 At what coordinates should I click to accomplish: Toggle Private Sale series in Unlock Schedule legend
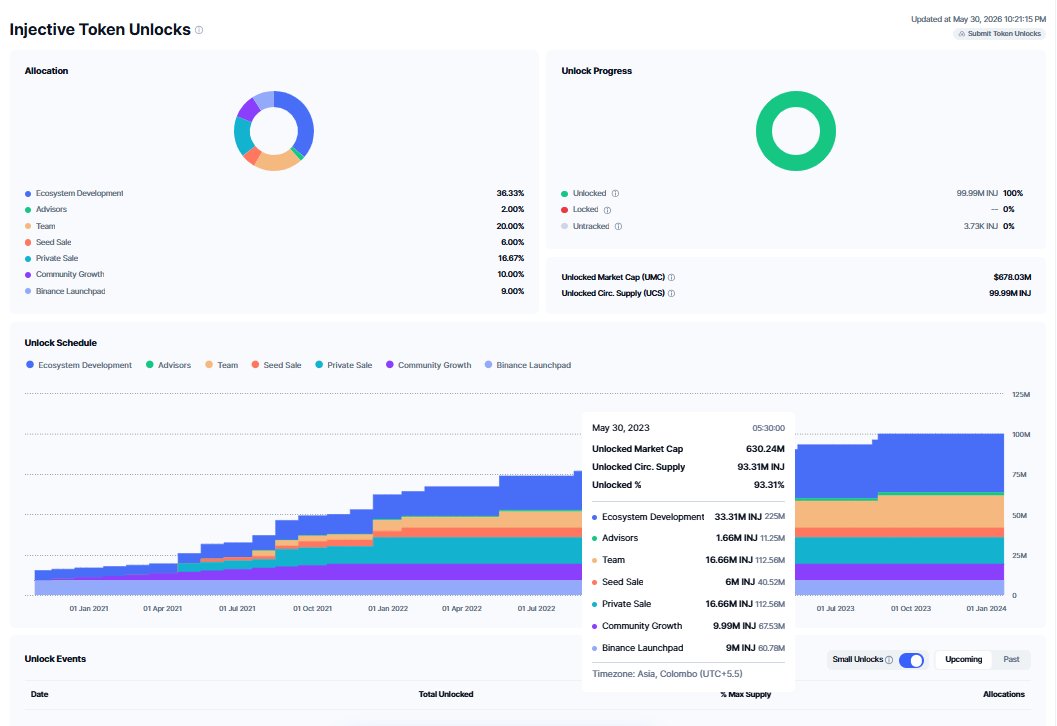(x=344, y=365)
